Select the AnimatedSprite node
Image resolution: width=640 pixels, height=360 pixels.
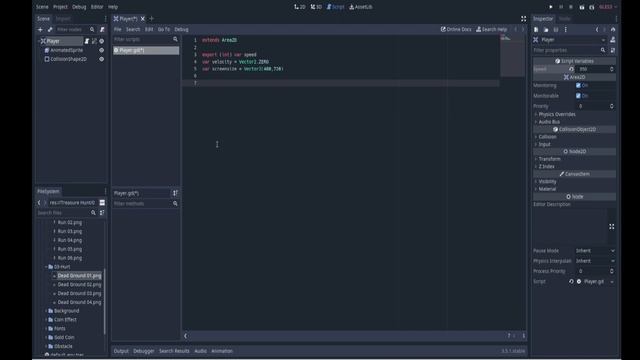[x=67, y=50]
